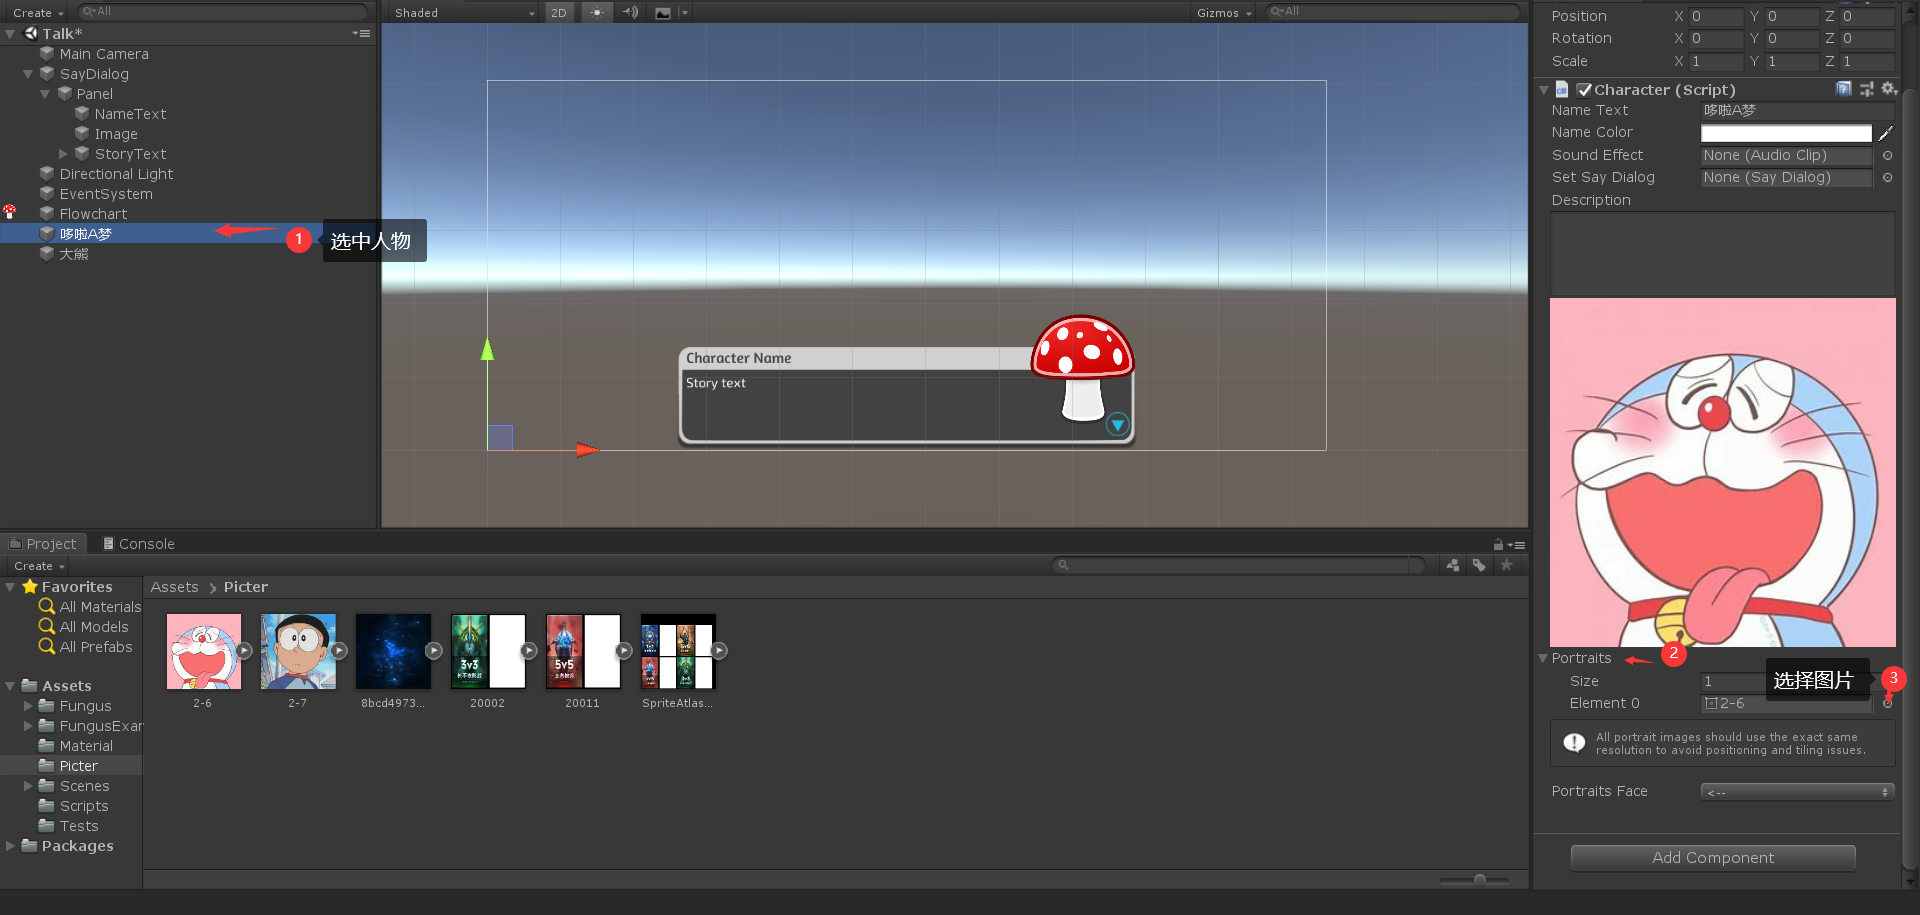Open Set Say Dialog object picker

point(1887,177)
